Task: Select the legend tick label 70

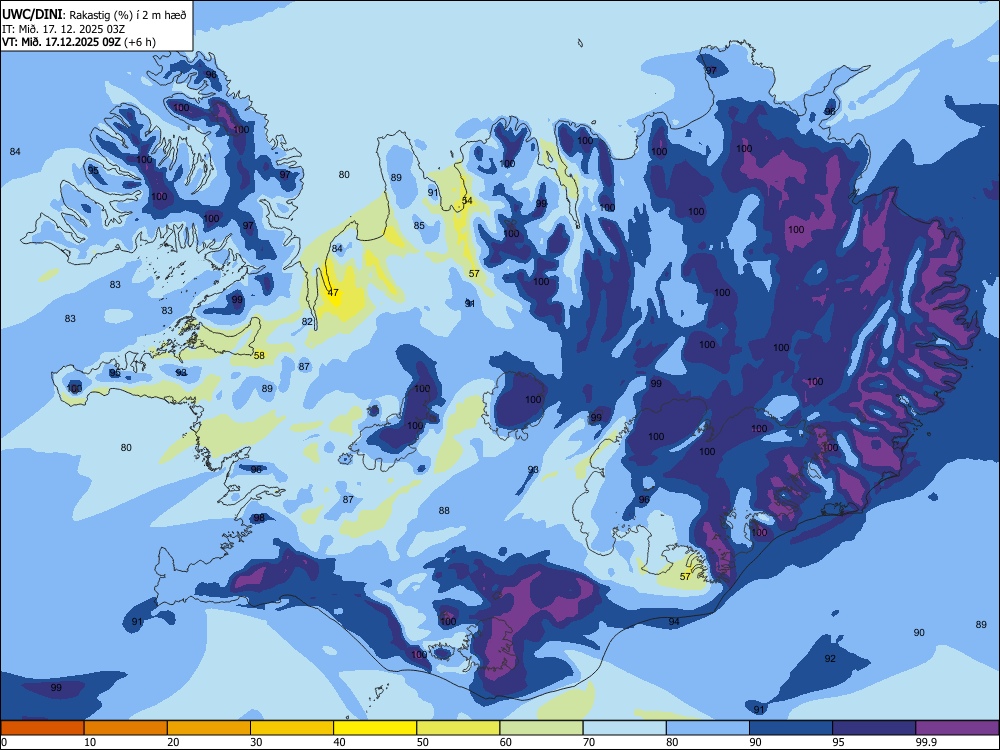Action: pyautogui.click(x=589, y=742)
